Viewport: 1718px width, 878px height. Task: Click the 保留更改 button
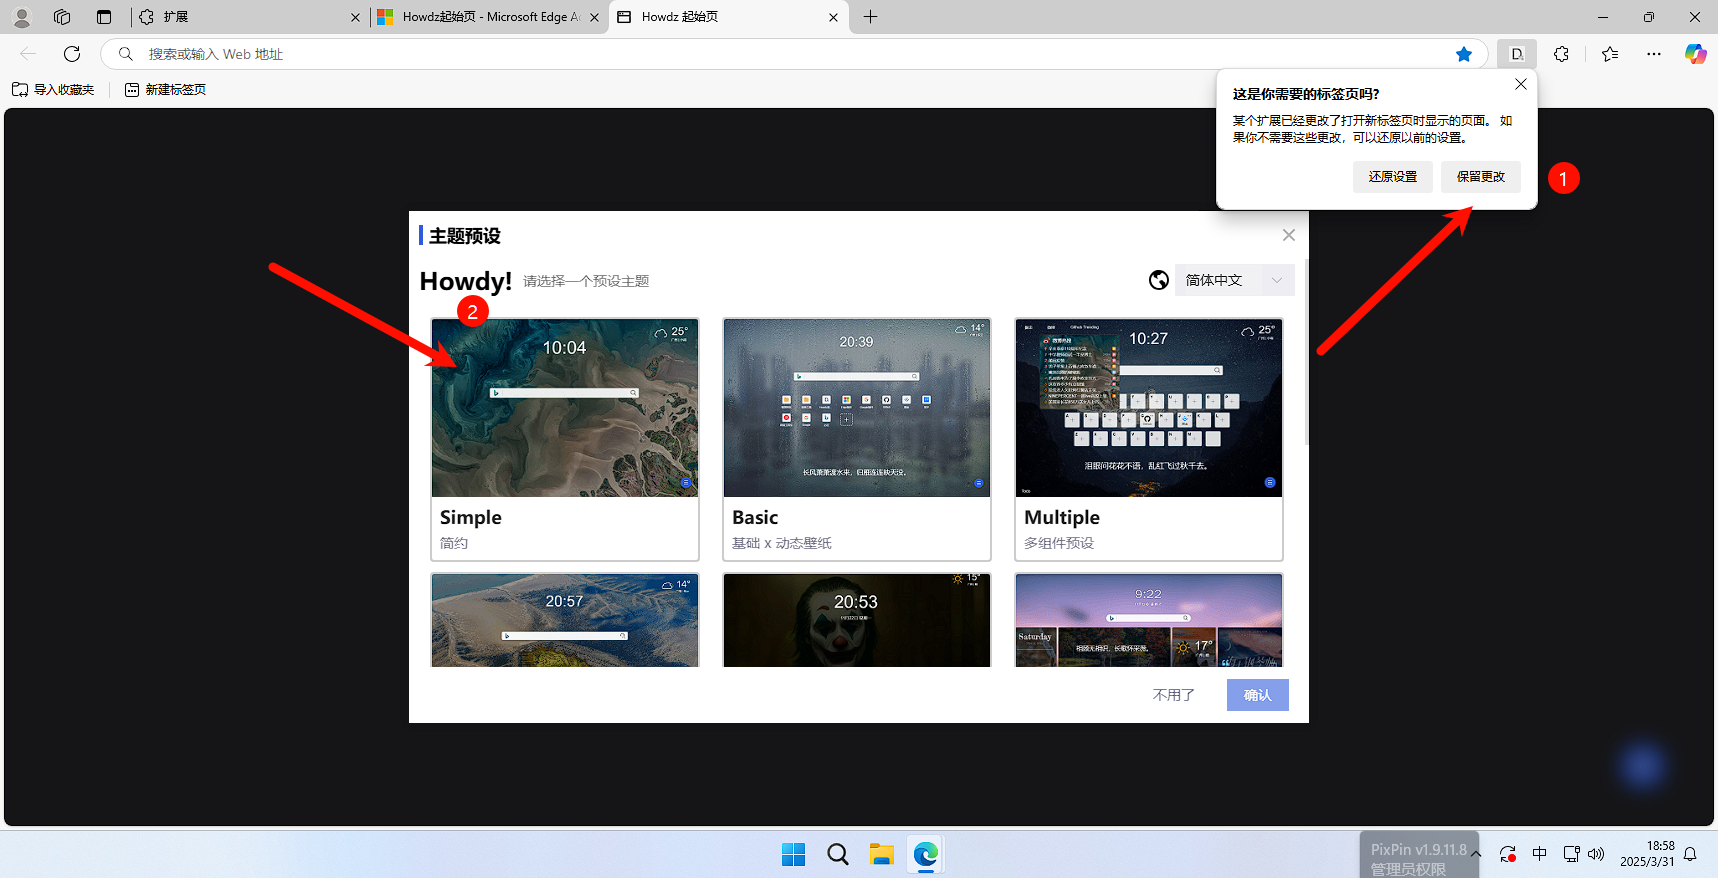pos(1481,177)
